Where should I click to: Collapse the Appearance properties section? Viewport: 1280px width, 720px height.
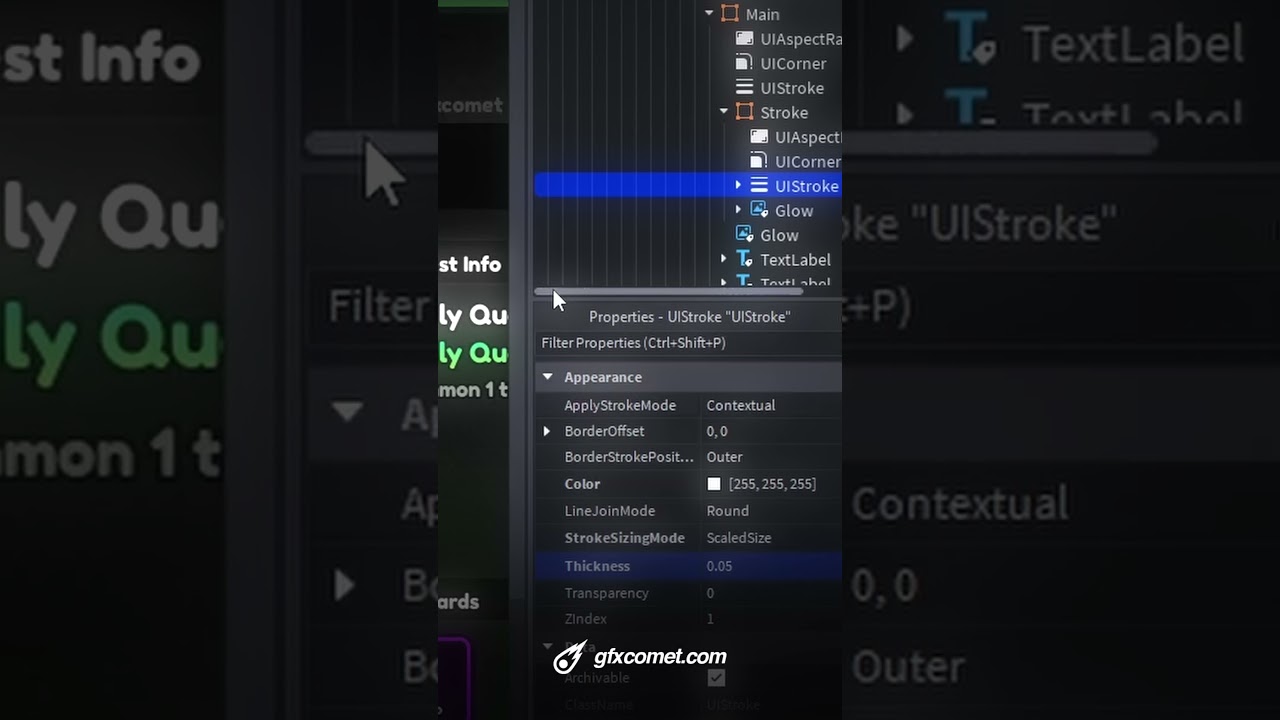[x=547, y=377]
